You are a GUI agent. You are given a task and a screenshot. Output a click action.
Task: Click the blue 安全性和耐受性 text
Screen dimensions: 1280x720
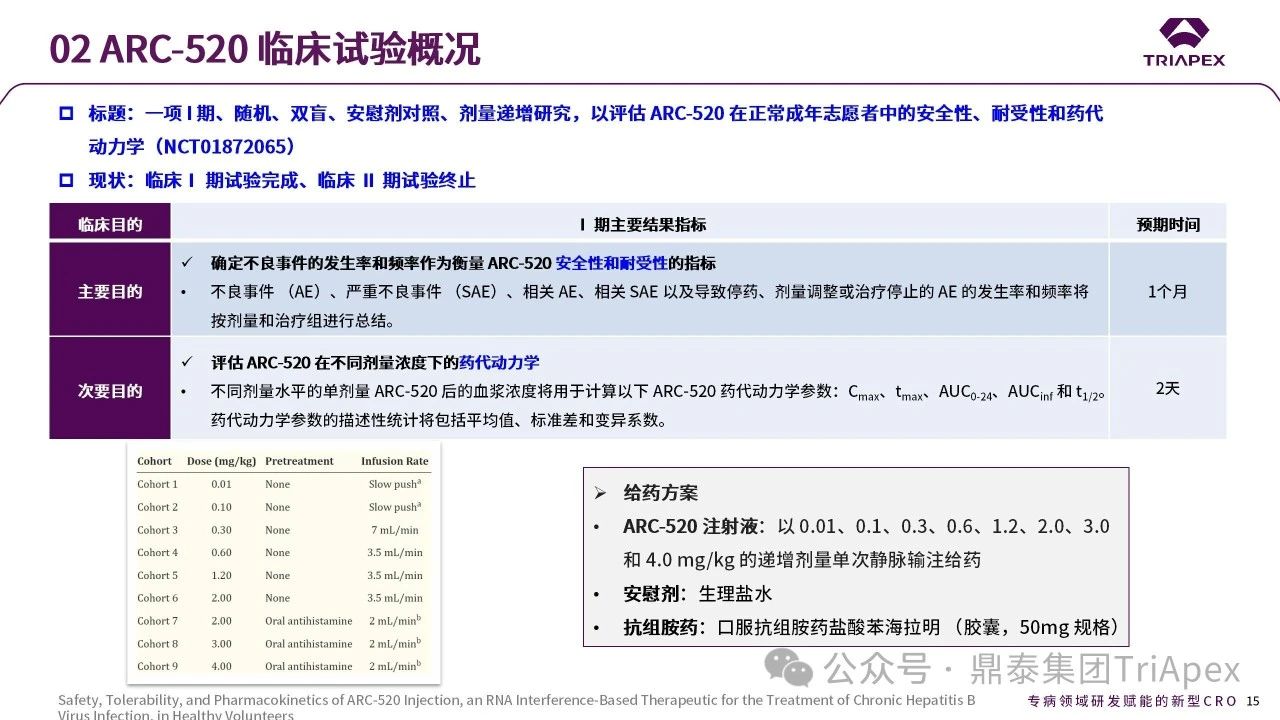click(x=611, y=263)
